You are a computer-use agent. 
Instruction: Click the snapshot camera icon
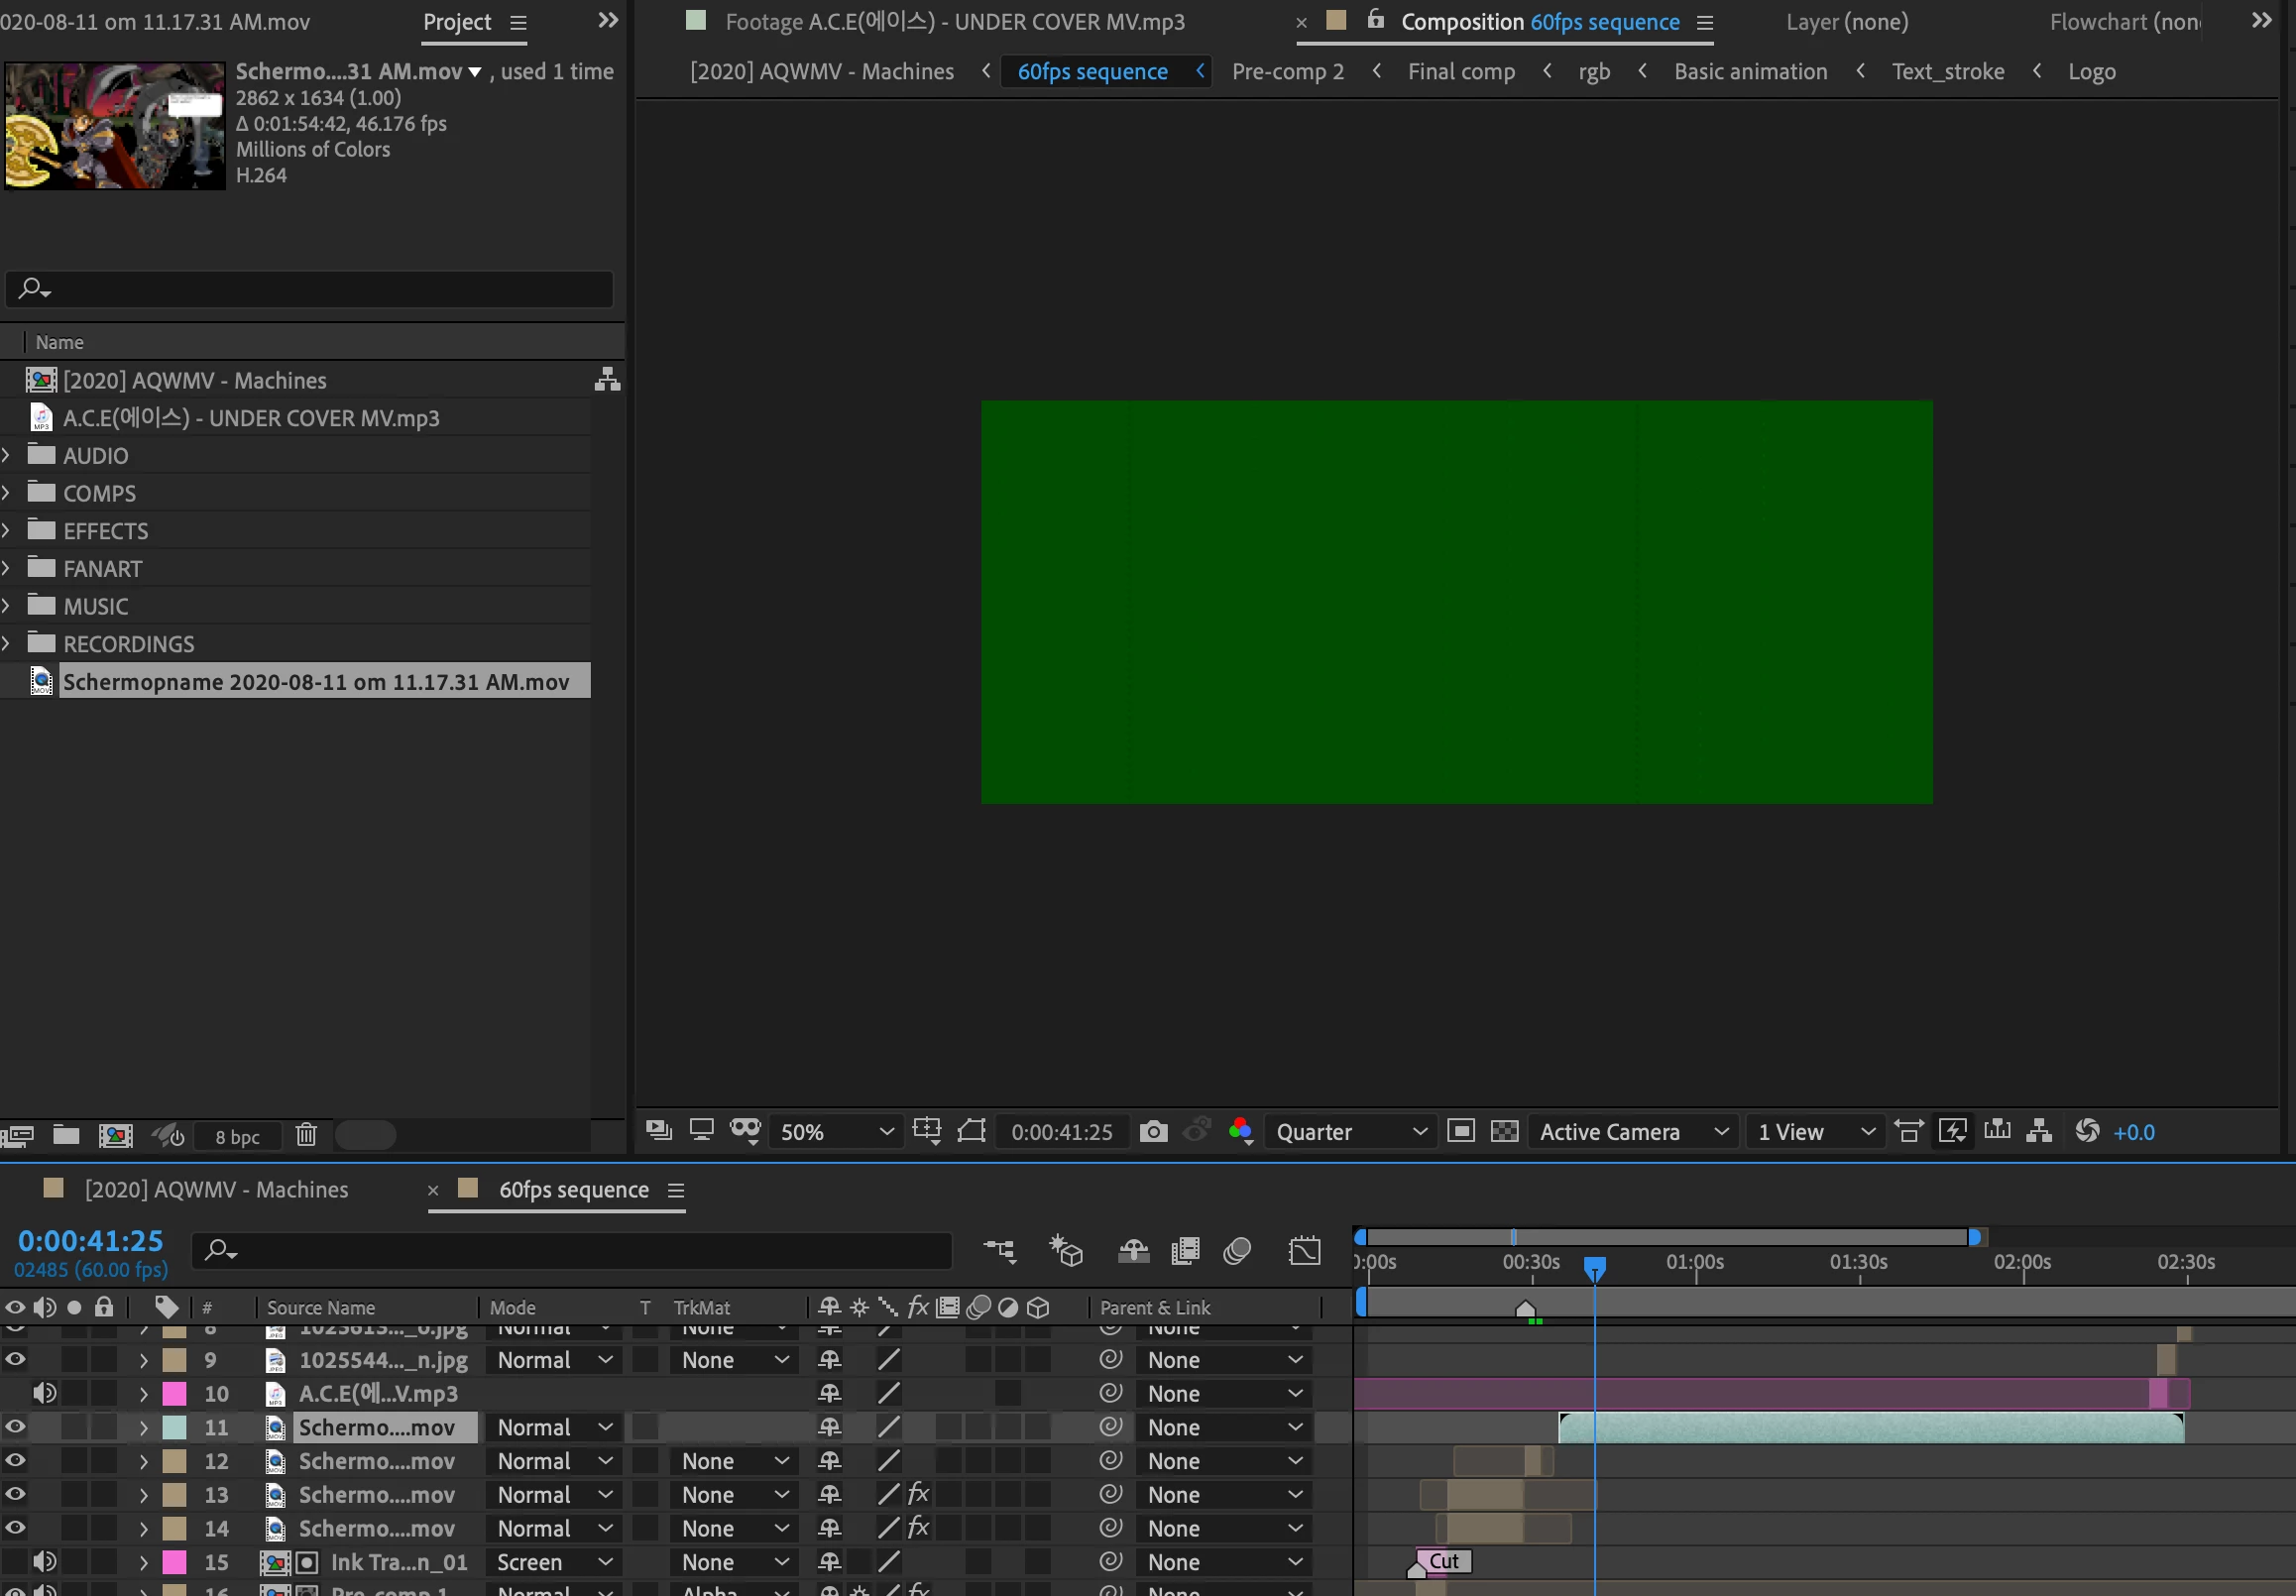coord(1153,1131)
